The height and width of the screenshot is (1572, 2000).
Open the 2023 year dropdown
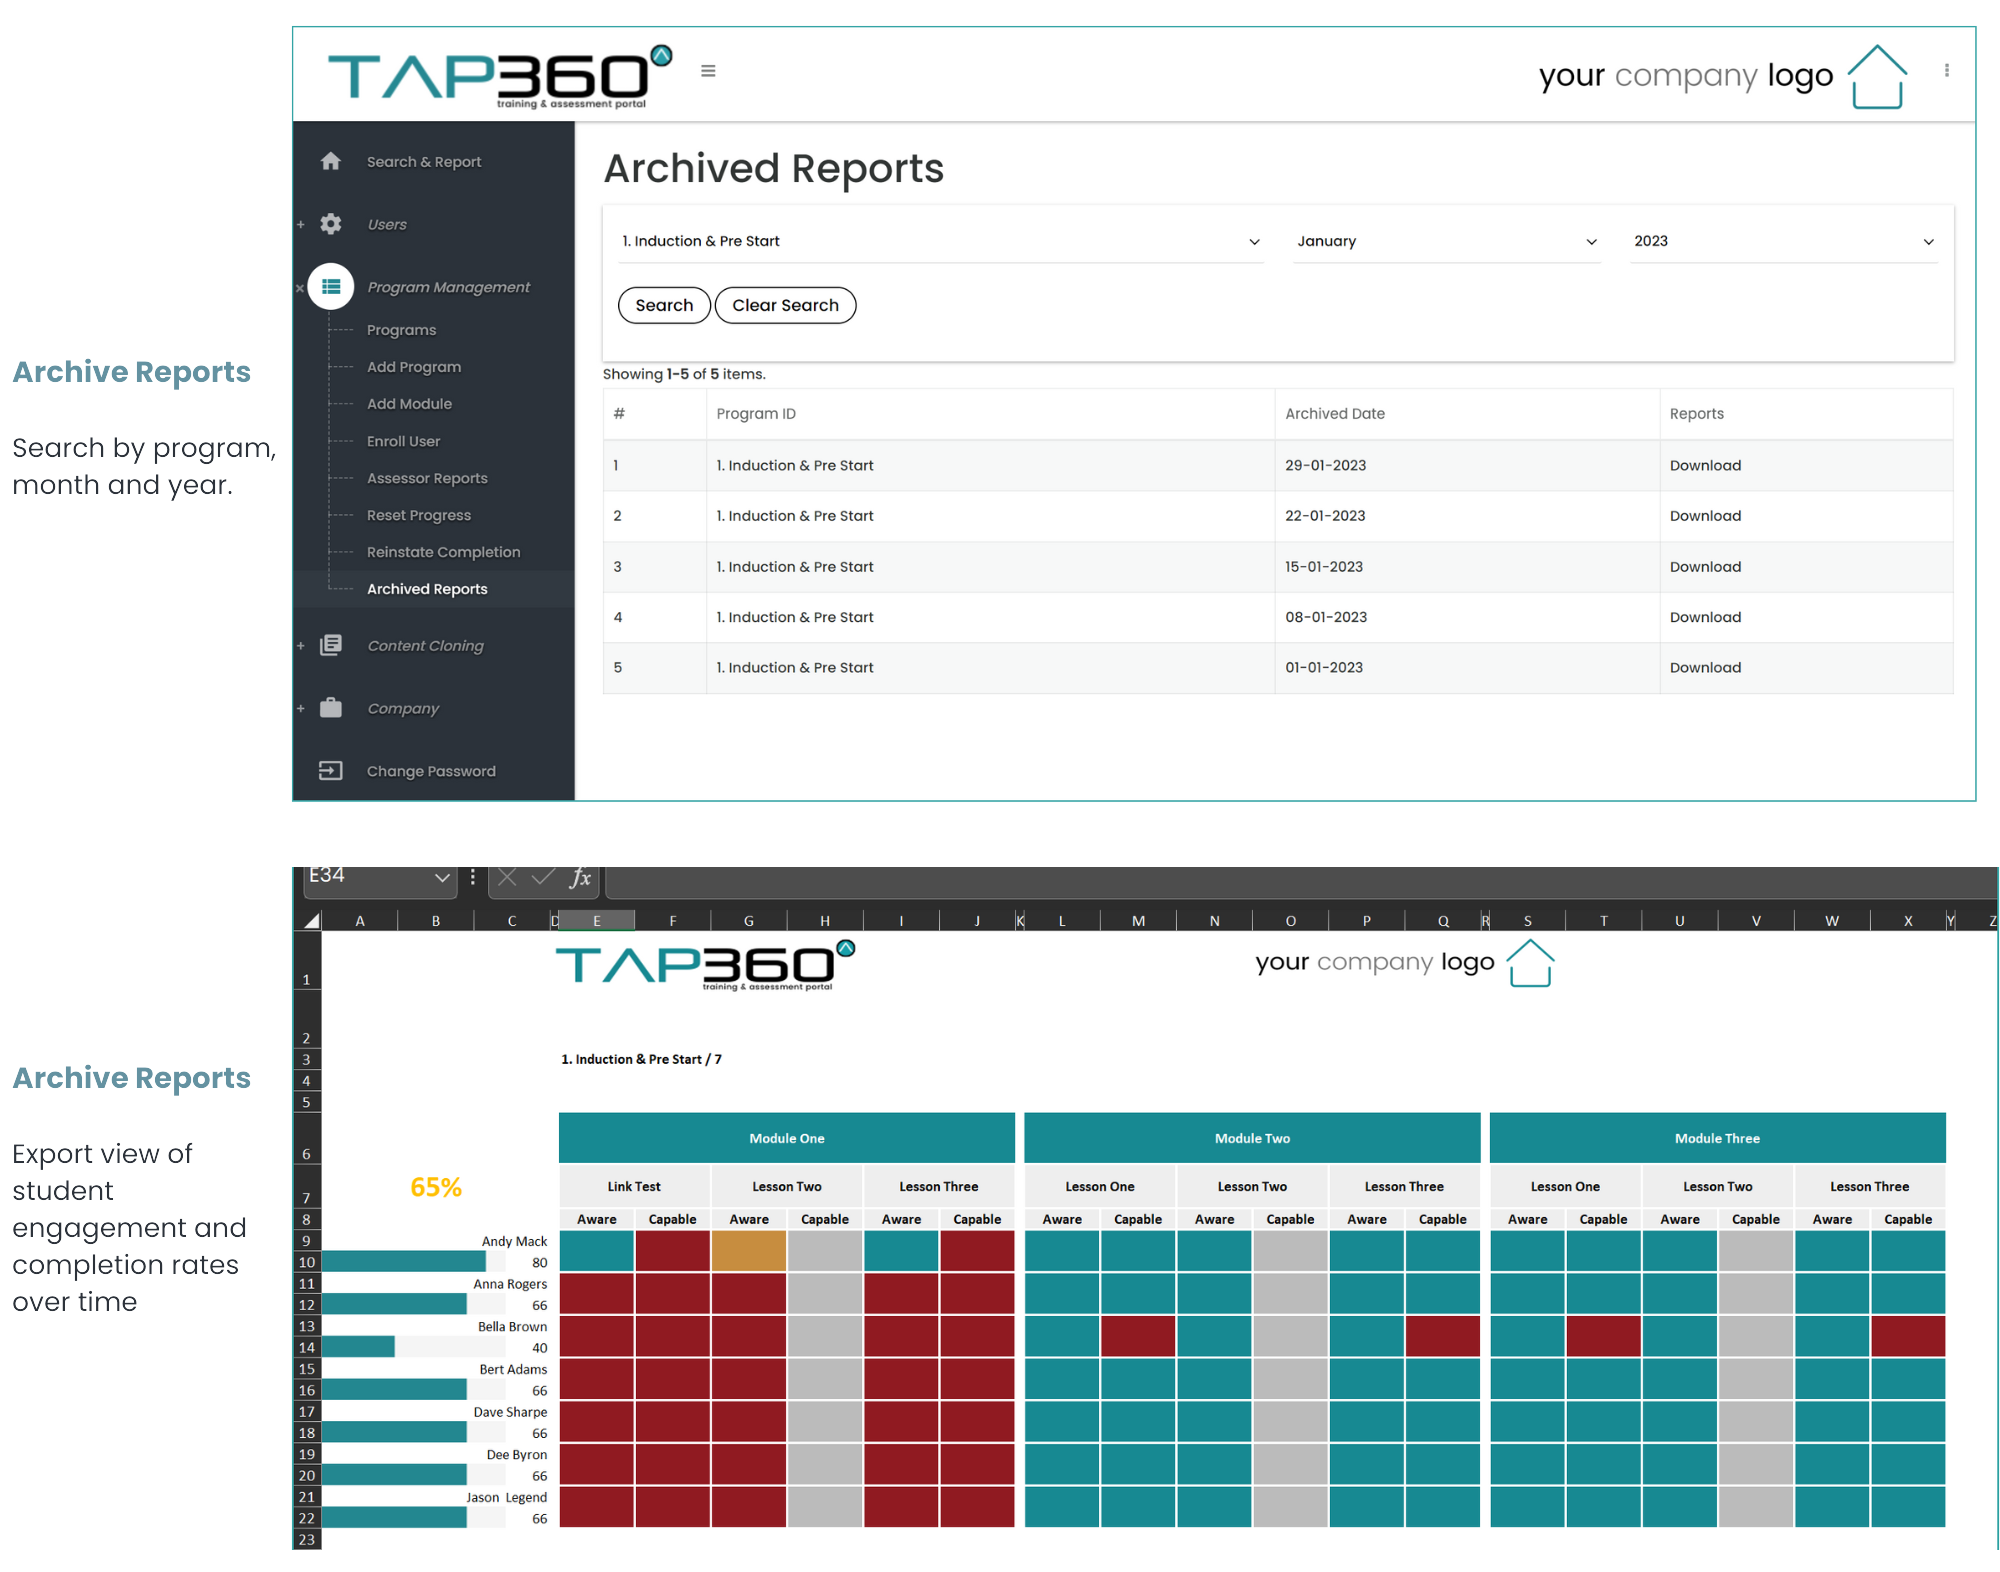1783,241
